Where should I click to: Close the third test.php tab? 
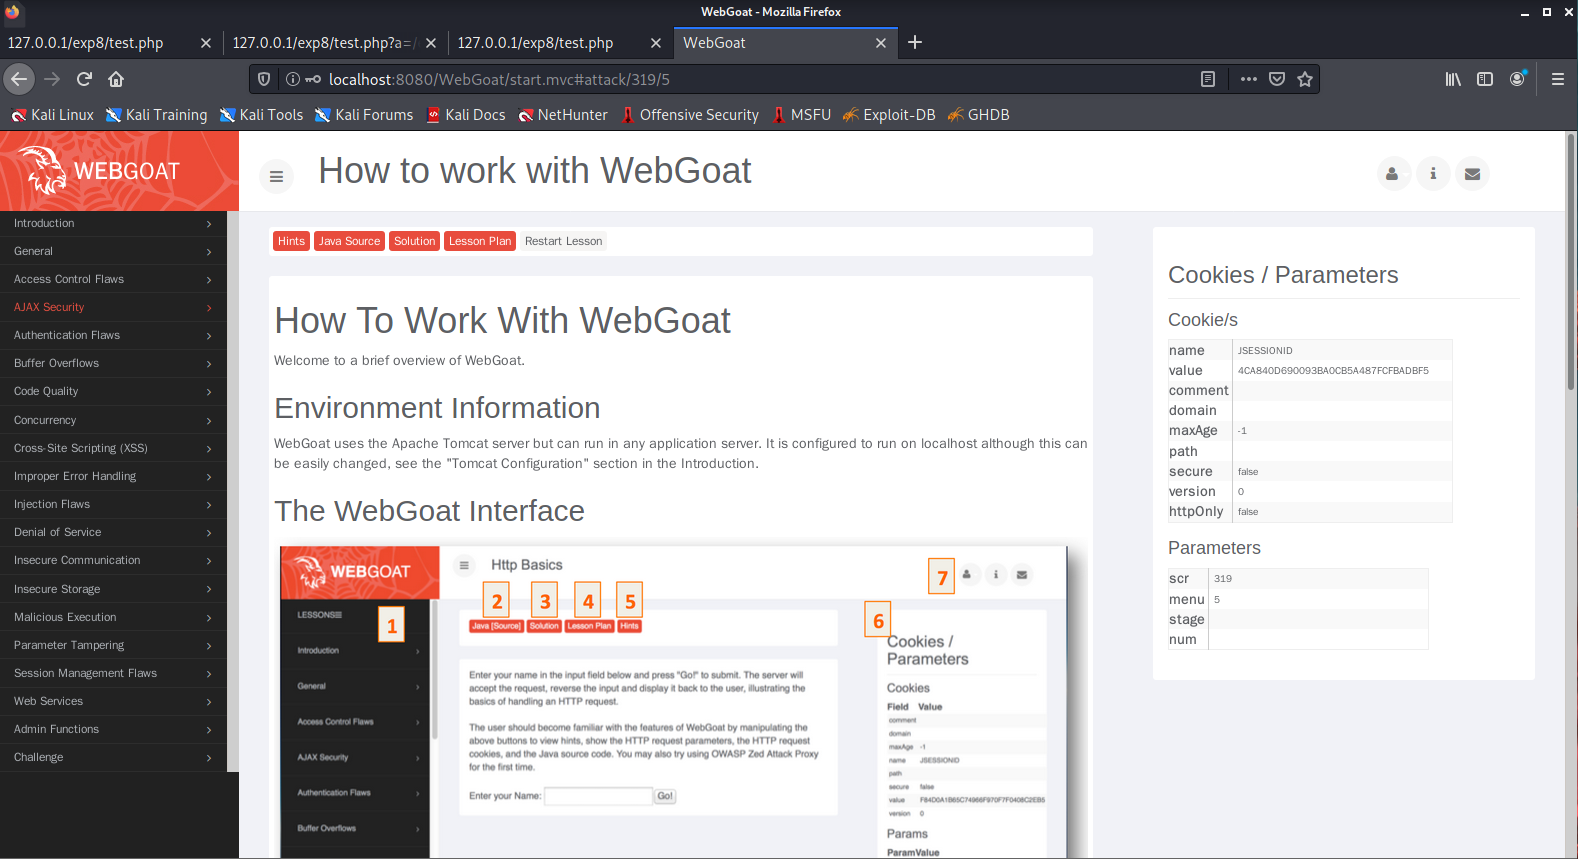(x=656, y=43)
